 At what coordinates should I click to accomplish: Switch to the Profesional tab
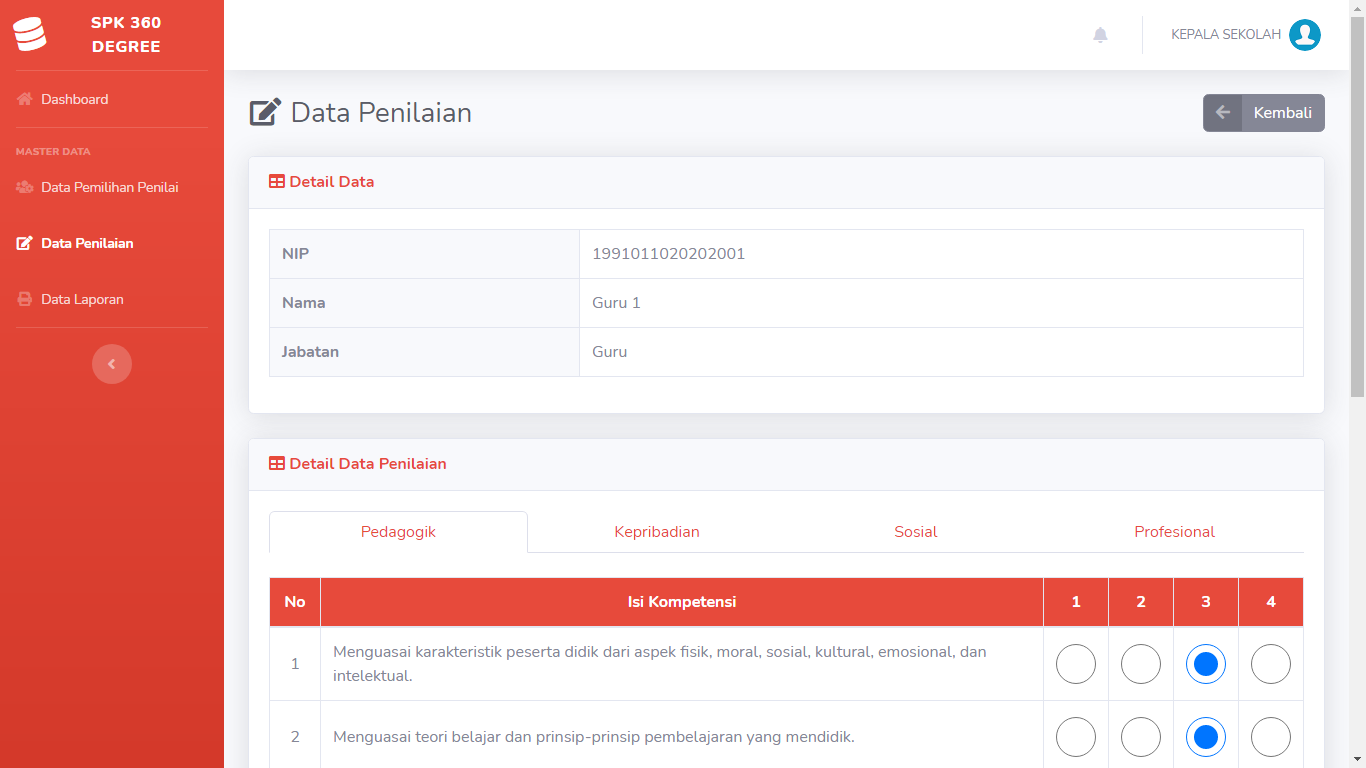pyautogui.click(x=1174, y=532)
